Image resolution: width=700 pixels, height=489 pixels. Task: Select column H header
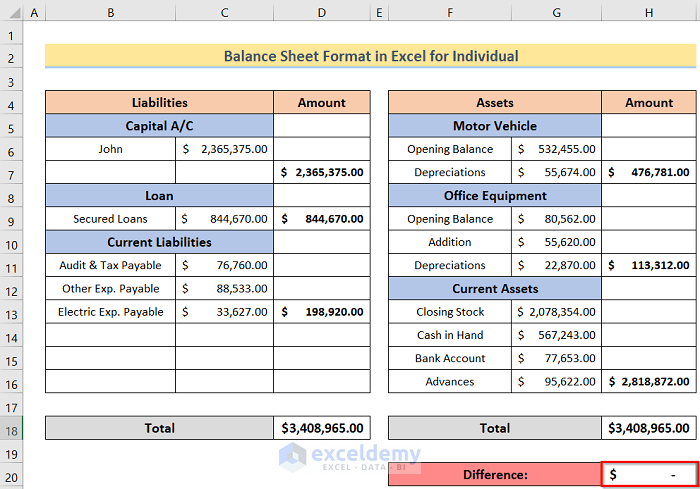[649, 13]
